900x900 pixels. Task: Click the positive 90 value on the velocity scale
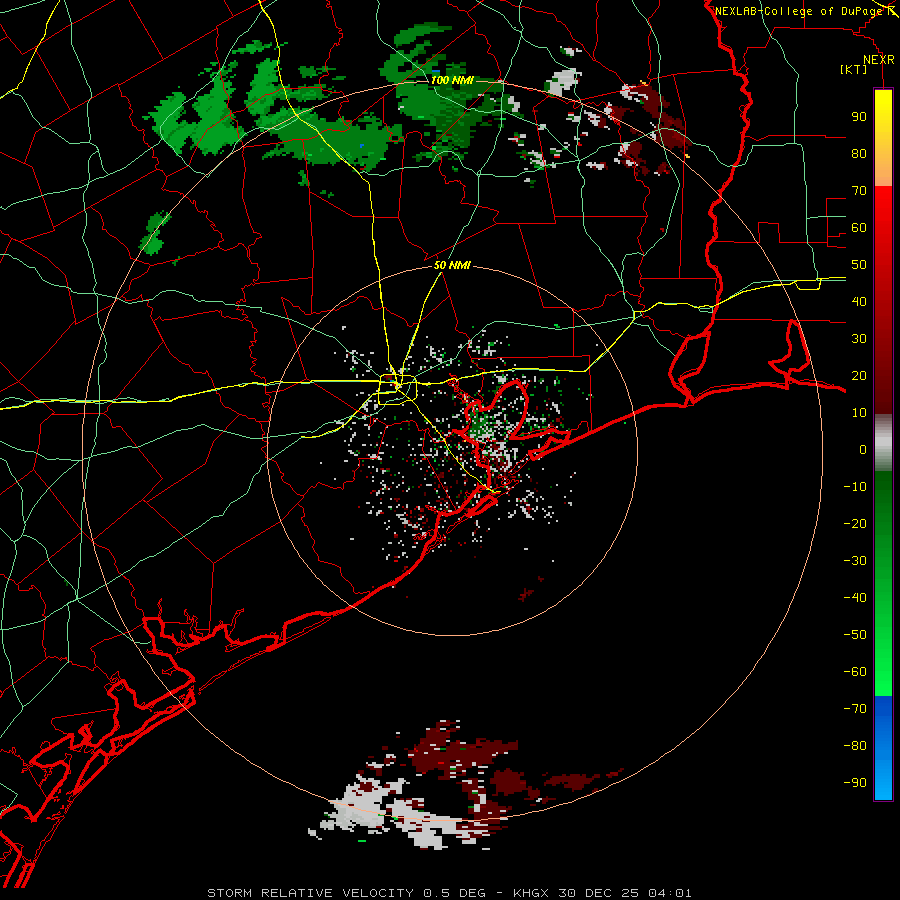(859, 117)
